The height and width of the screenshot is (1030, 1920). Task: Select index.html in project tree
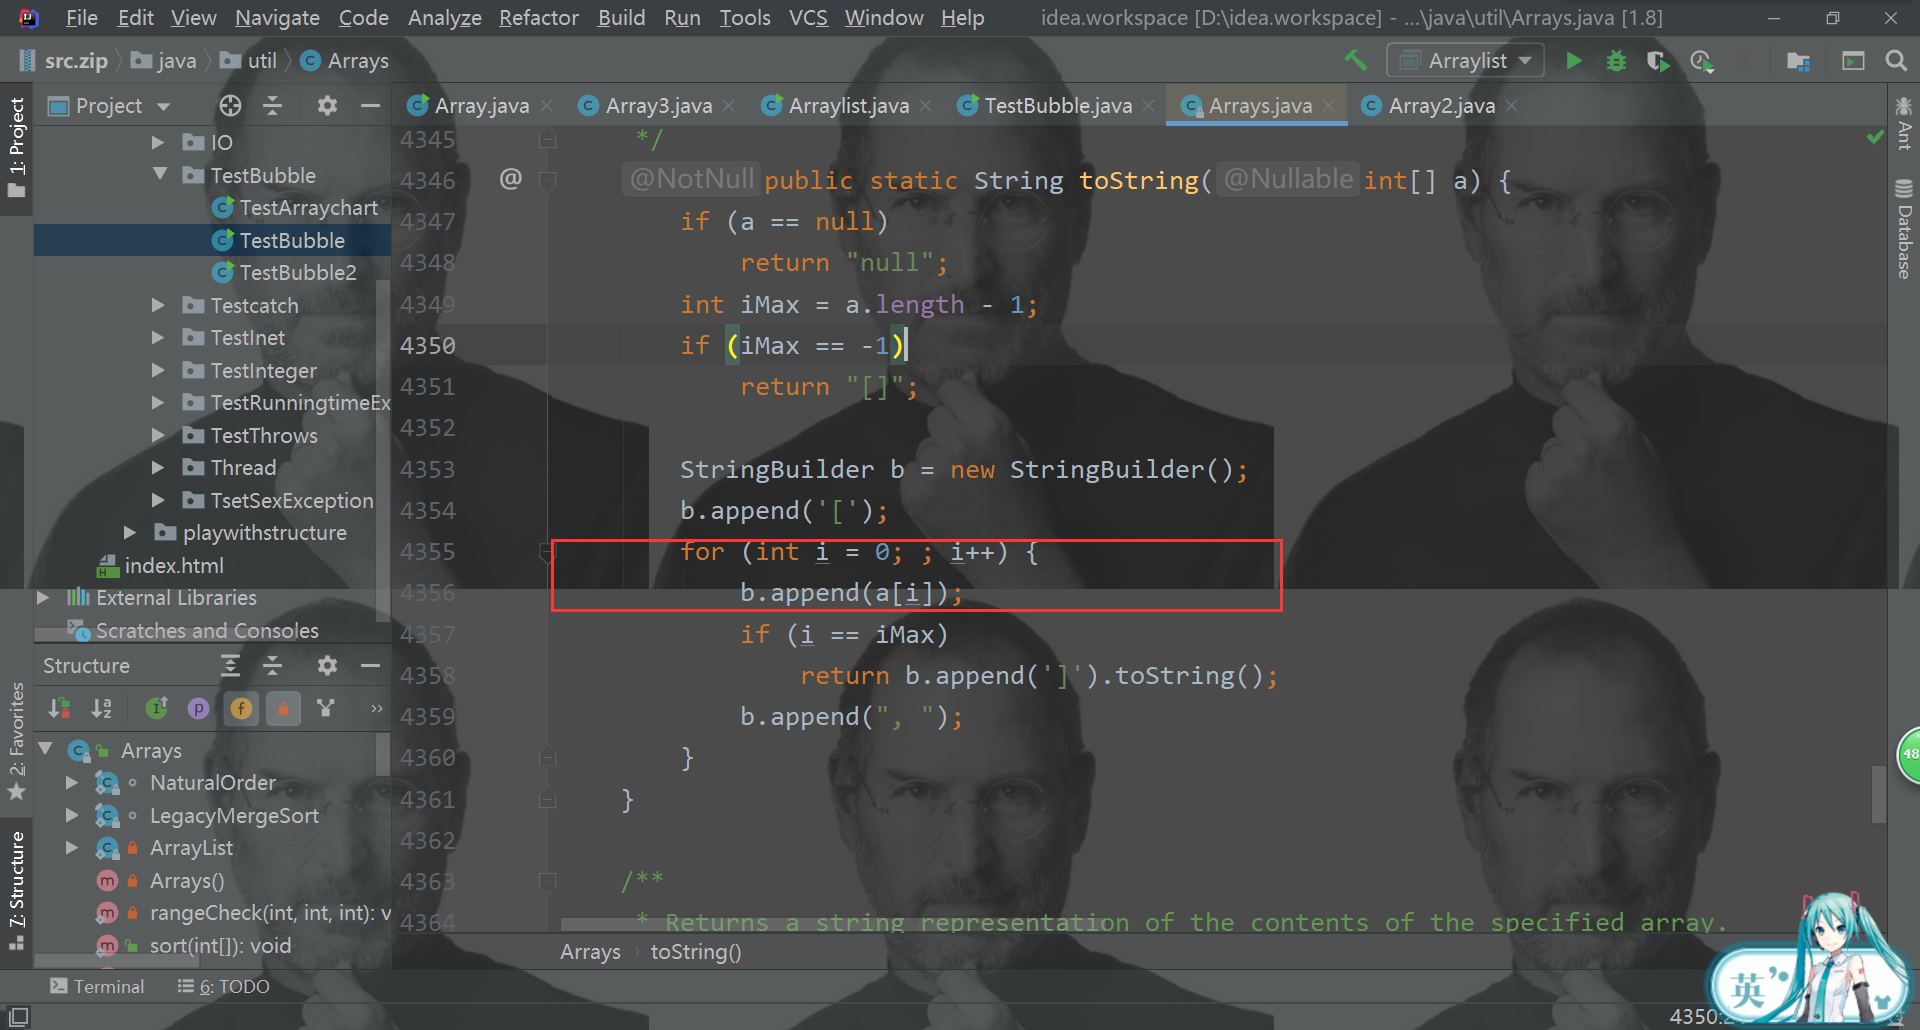(x=174, y=566)
